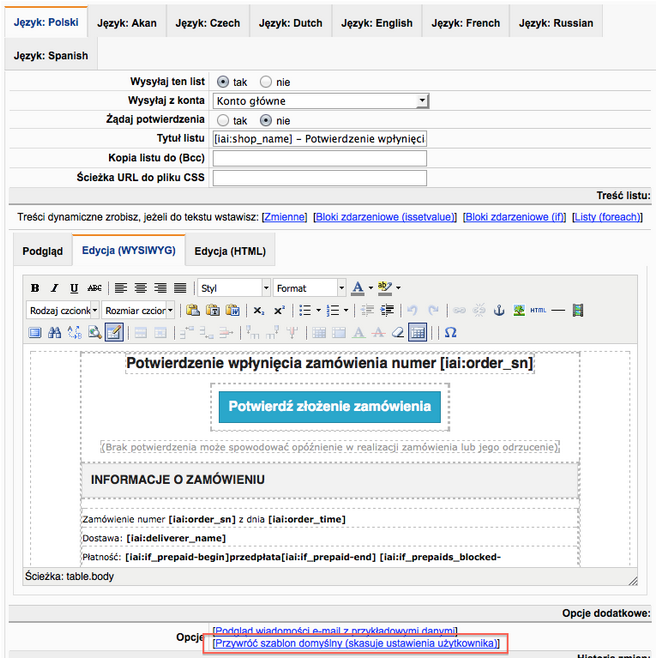
Task: Open Find (binoculars) tool
Action: (54, 333)
